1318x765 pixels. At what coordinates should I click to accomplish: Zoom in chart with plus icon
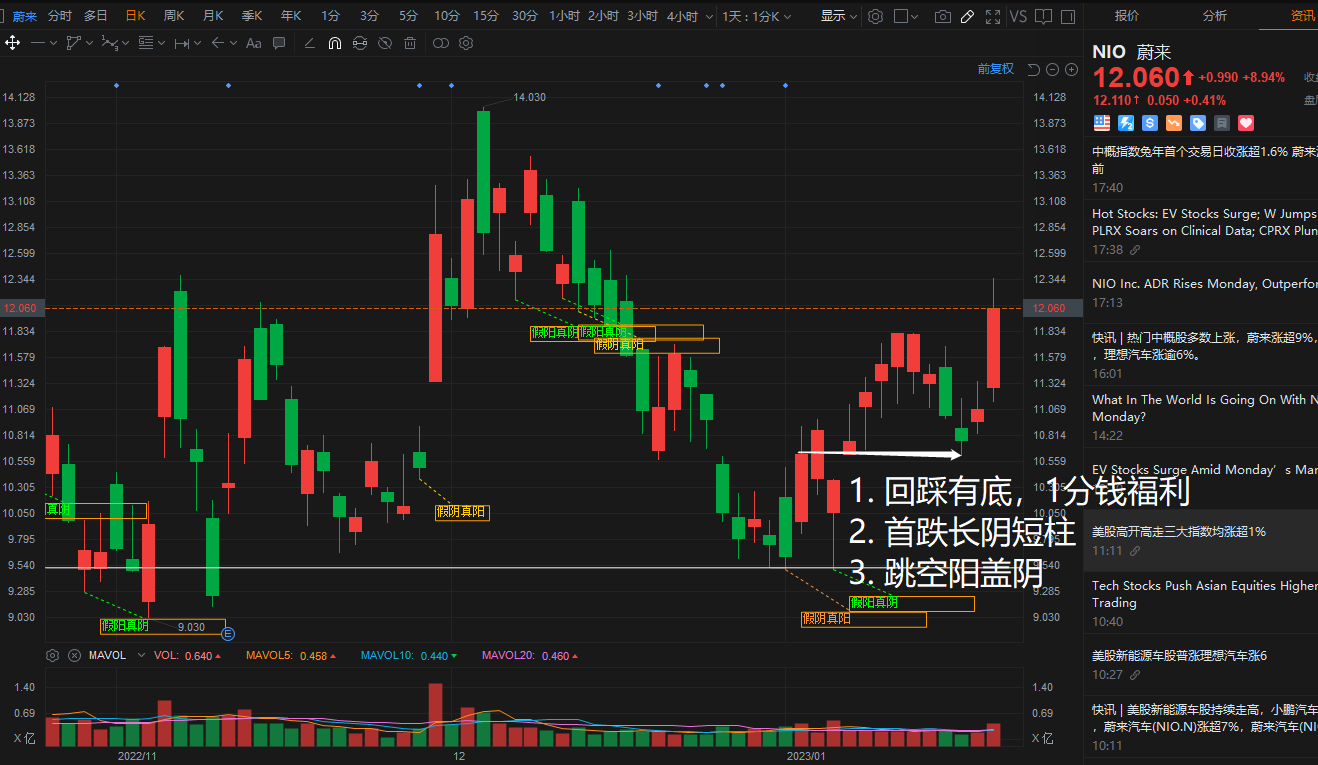[1071, 69]
